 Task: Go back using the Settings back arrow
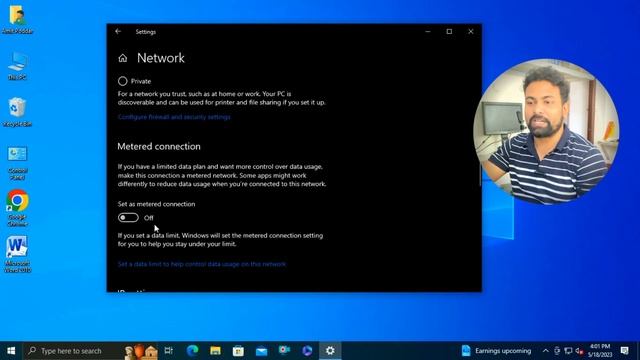pyautogui.click(x=118, y=31)
